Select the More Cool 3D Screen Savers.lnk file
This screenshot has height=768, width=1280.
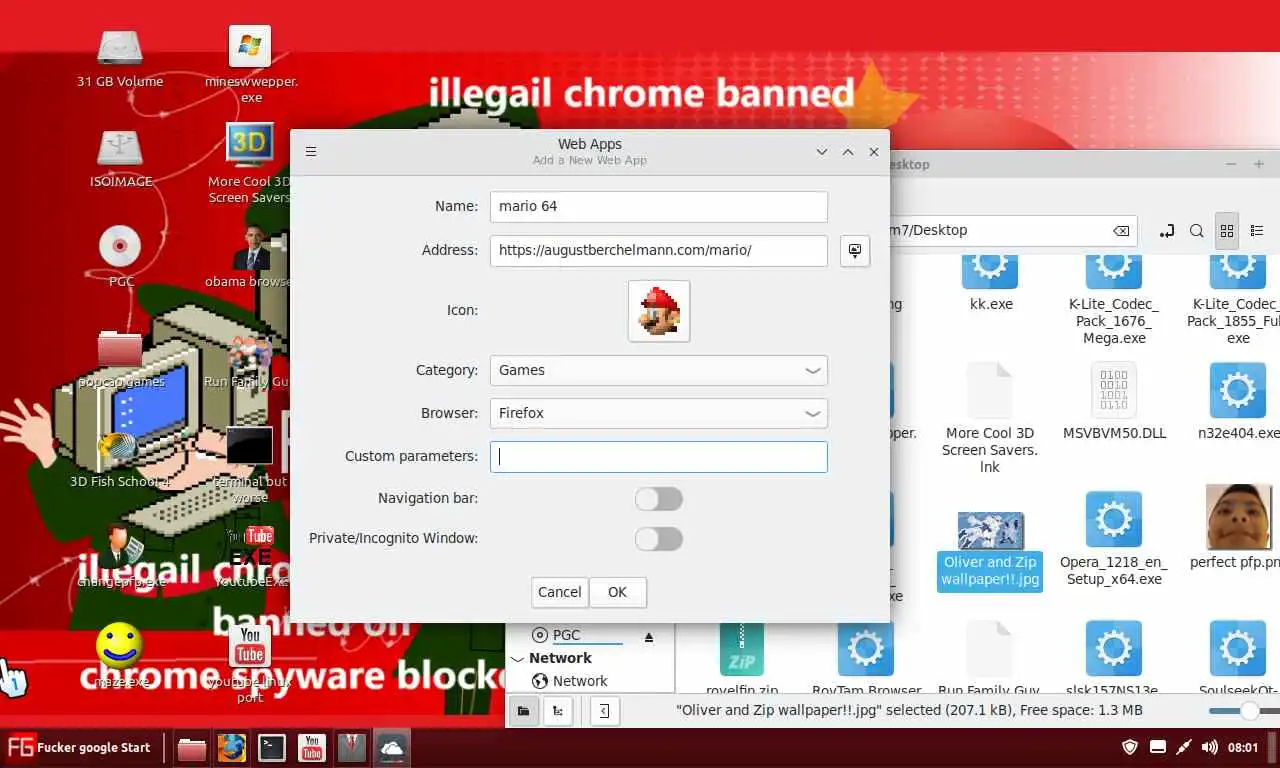[x=990, y=417]
